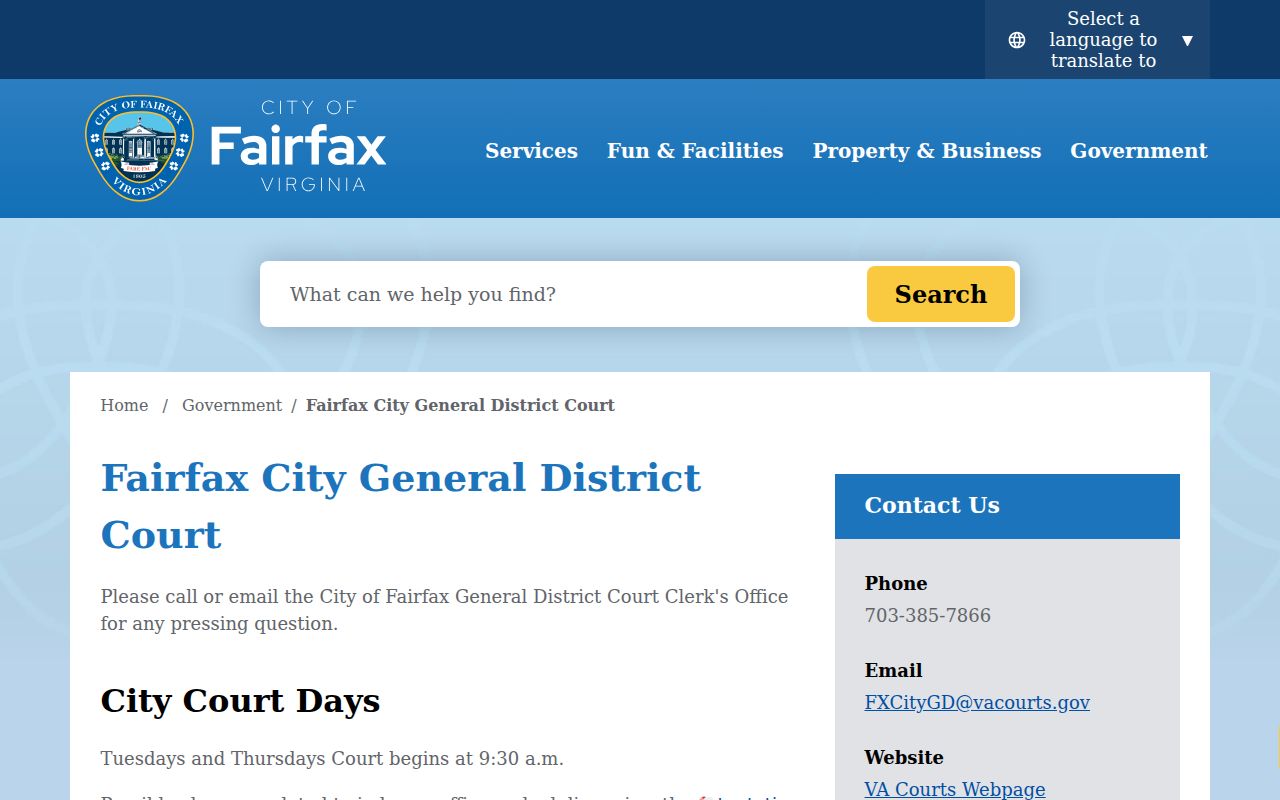Click the 'Website' label in Contact Us
Screen dimensions: 1280x800
(904, 757)
